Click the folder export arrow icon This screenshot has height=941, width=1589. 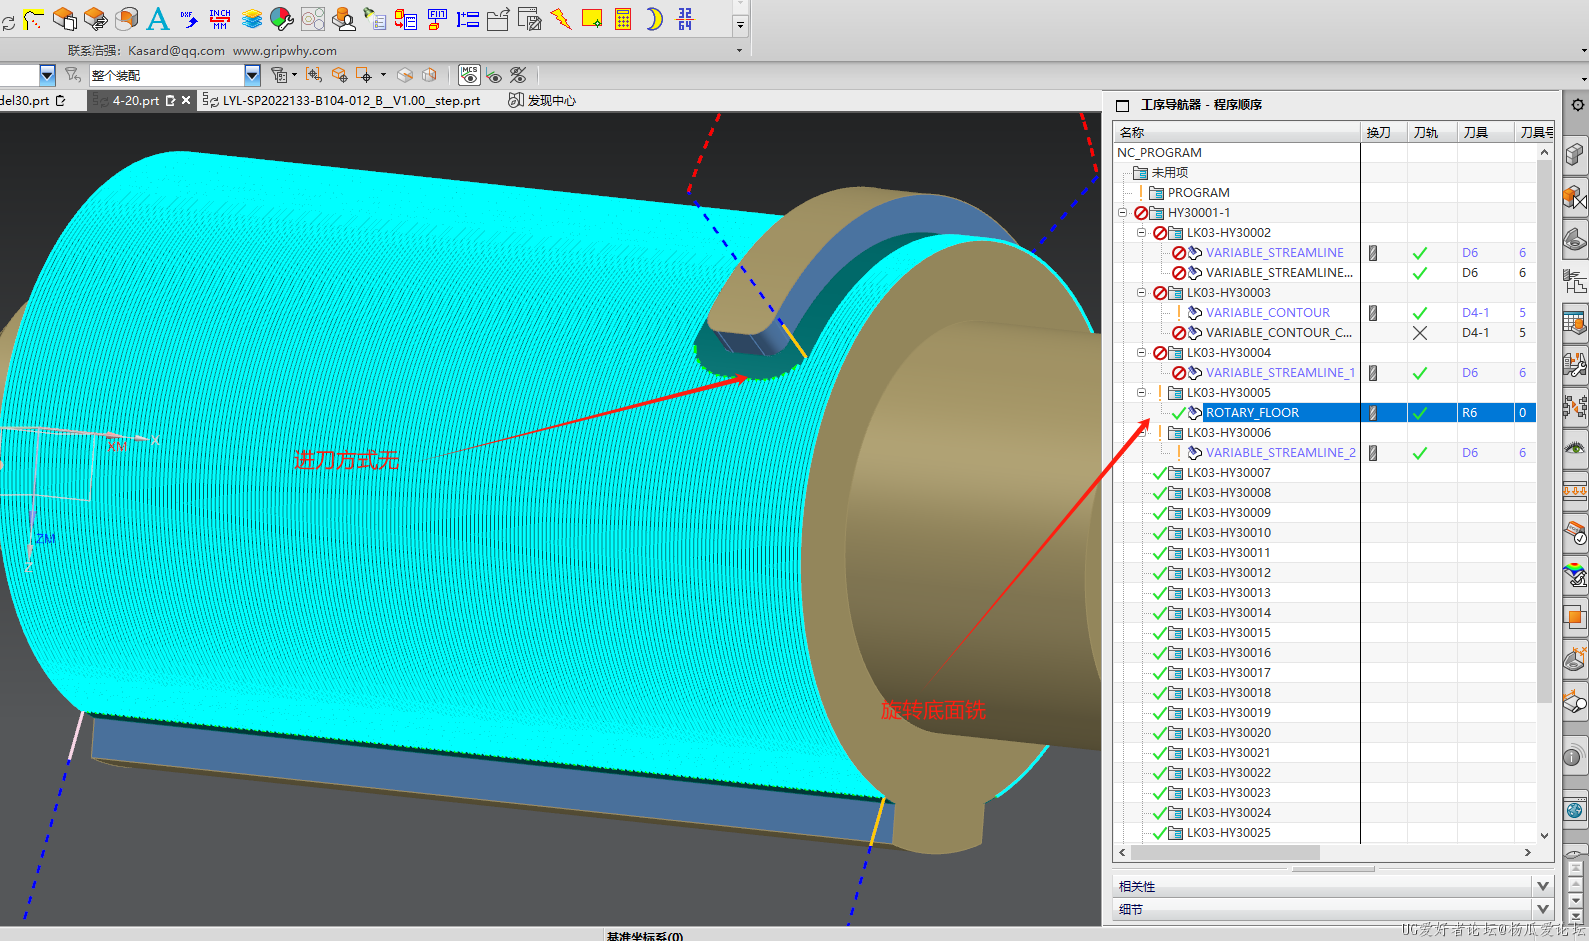pyautogui.click(x=499, y=19)
